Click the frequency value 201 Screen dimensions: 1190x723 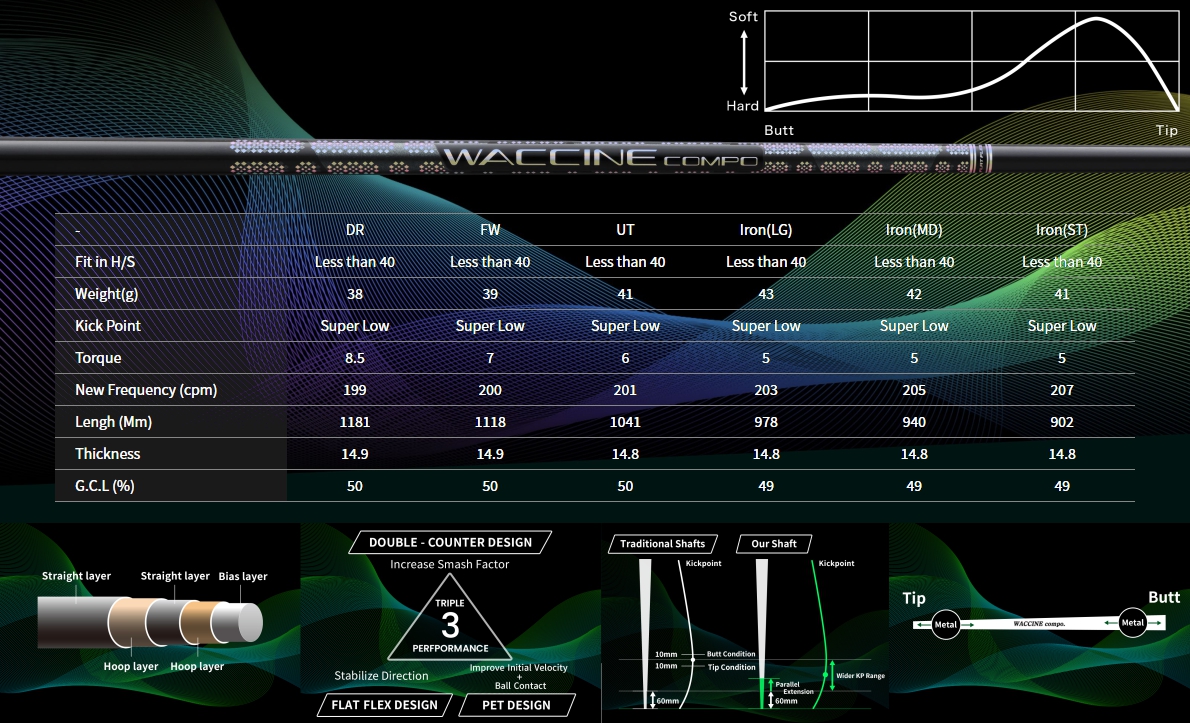tap(625, 390)
